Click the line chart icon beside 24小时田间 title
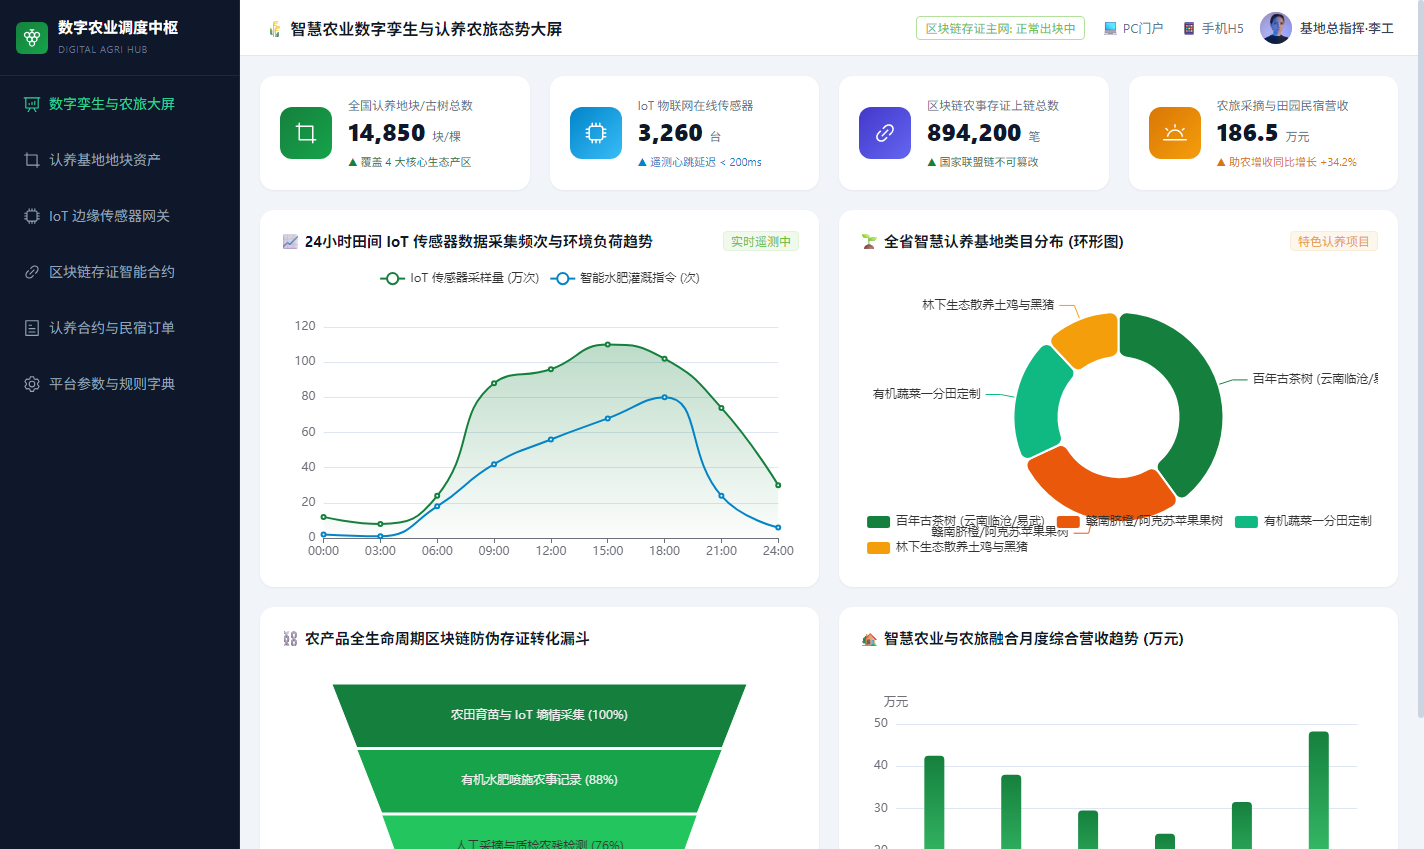 pos(291,241)
